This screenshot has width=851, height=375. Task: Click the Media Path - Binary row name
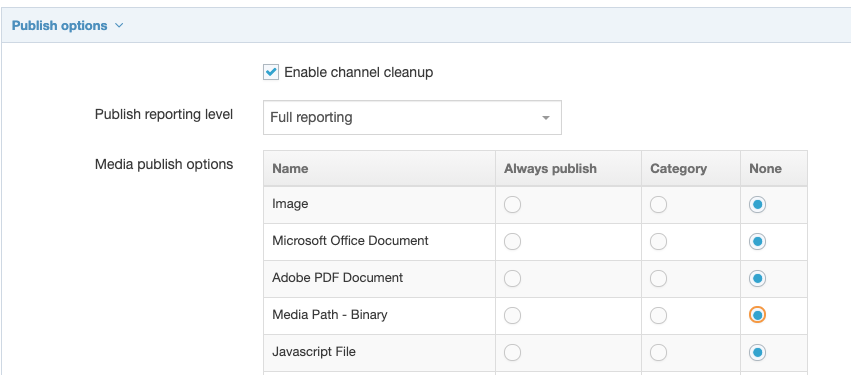coord(329,315)
